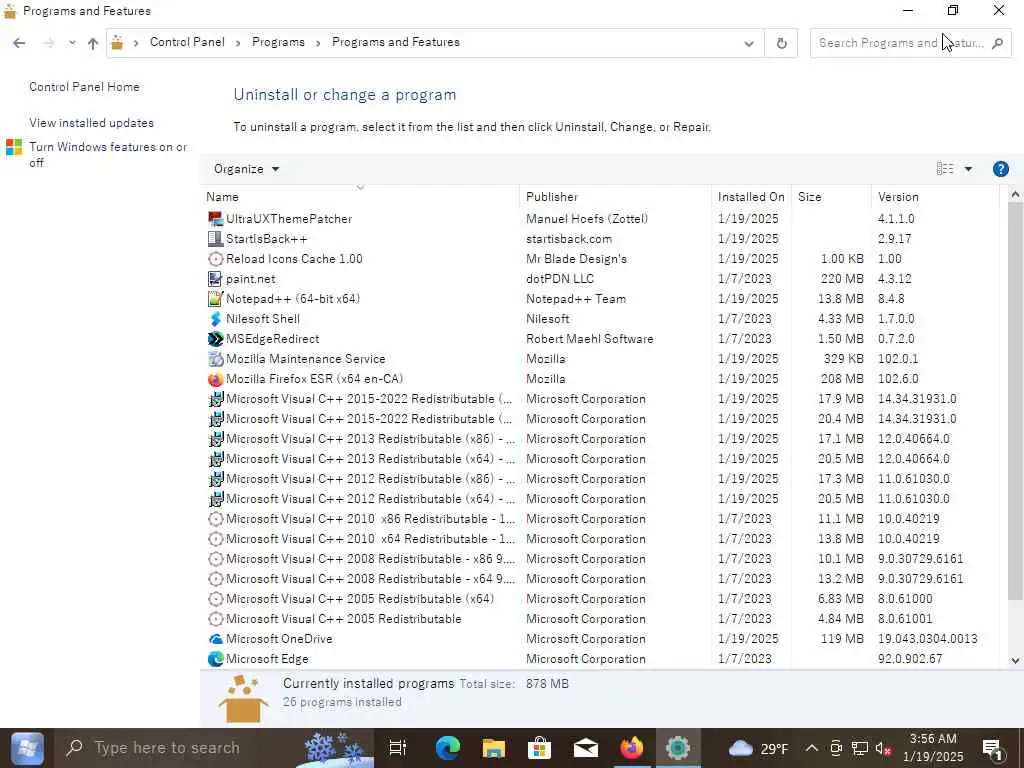1024x768 pixels.
Task: Select the Mozilla Maintenance Service icon
Action: tap(215, 359)
